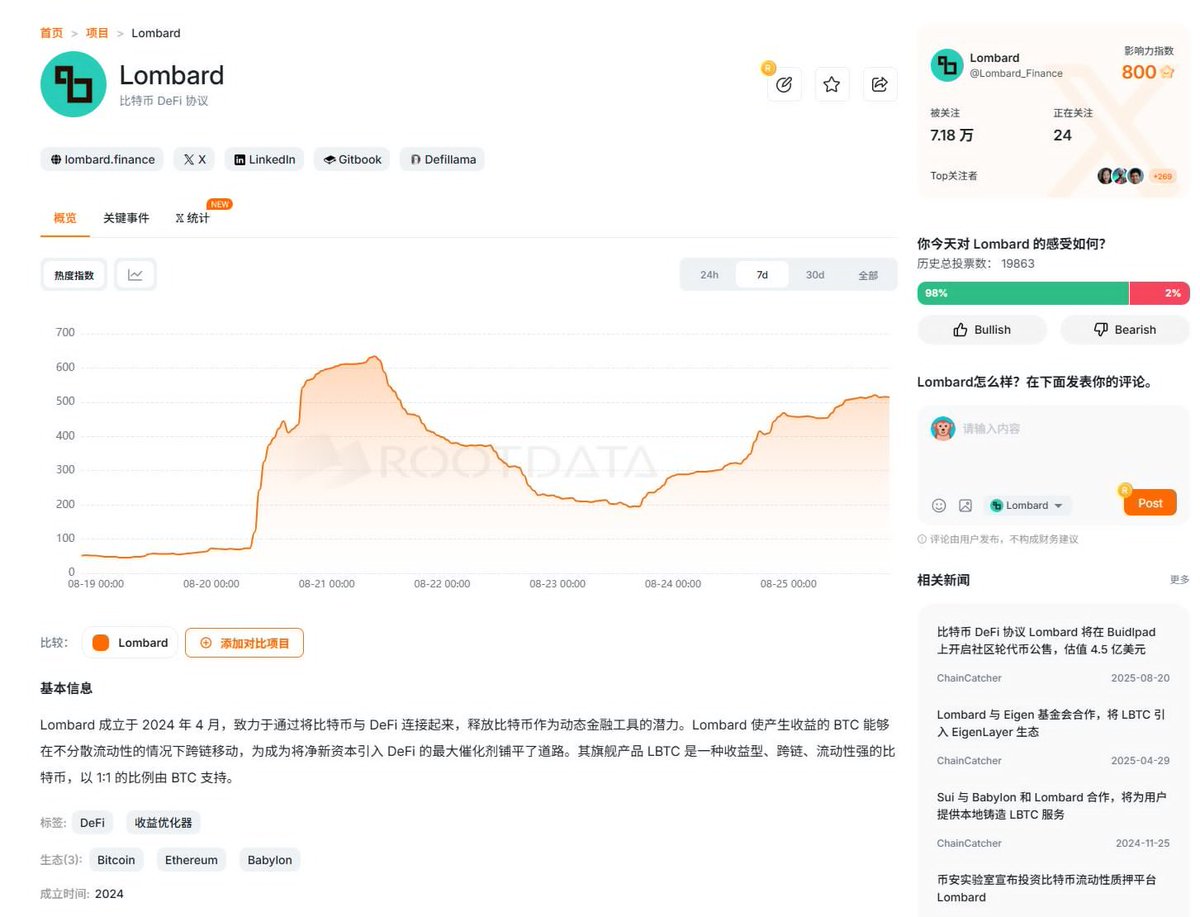Click the Ethereum ecosystem tag
Image resolution: width=1200 pixels, height=917 pixels.
coord(191,860)
